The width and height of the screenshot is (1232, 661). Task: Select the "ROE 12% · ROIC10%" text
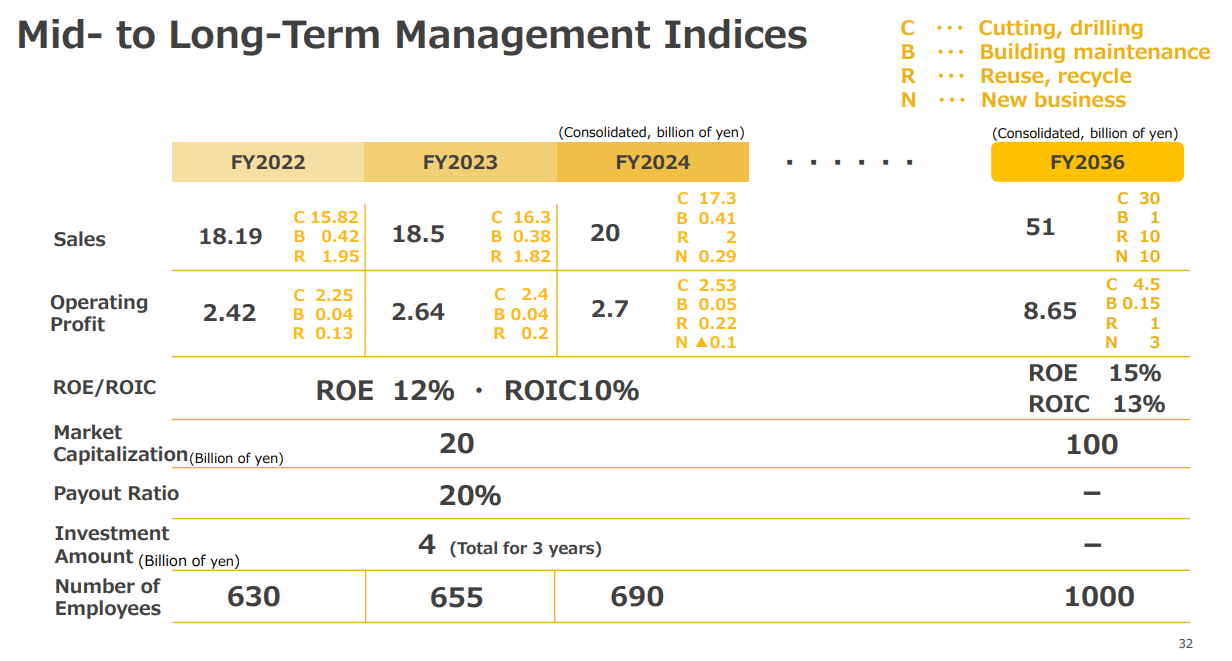click(477, 390)
